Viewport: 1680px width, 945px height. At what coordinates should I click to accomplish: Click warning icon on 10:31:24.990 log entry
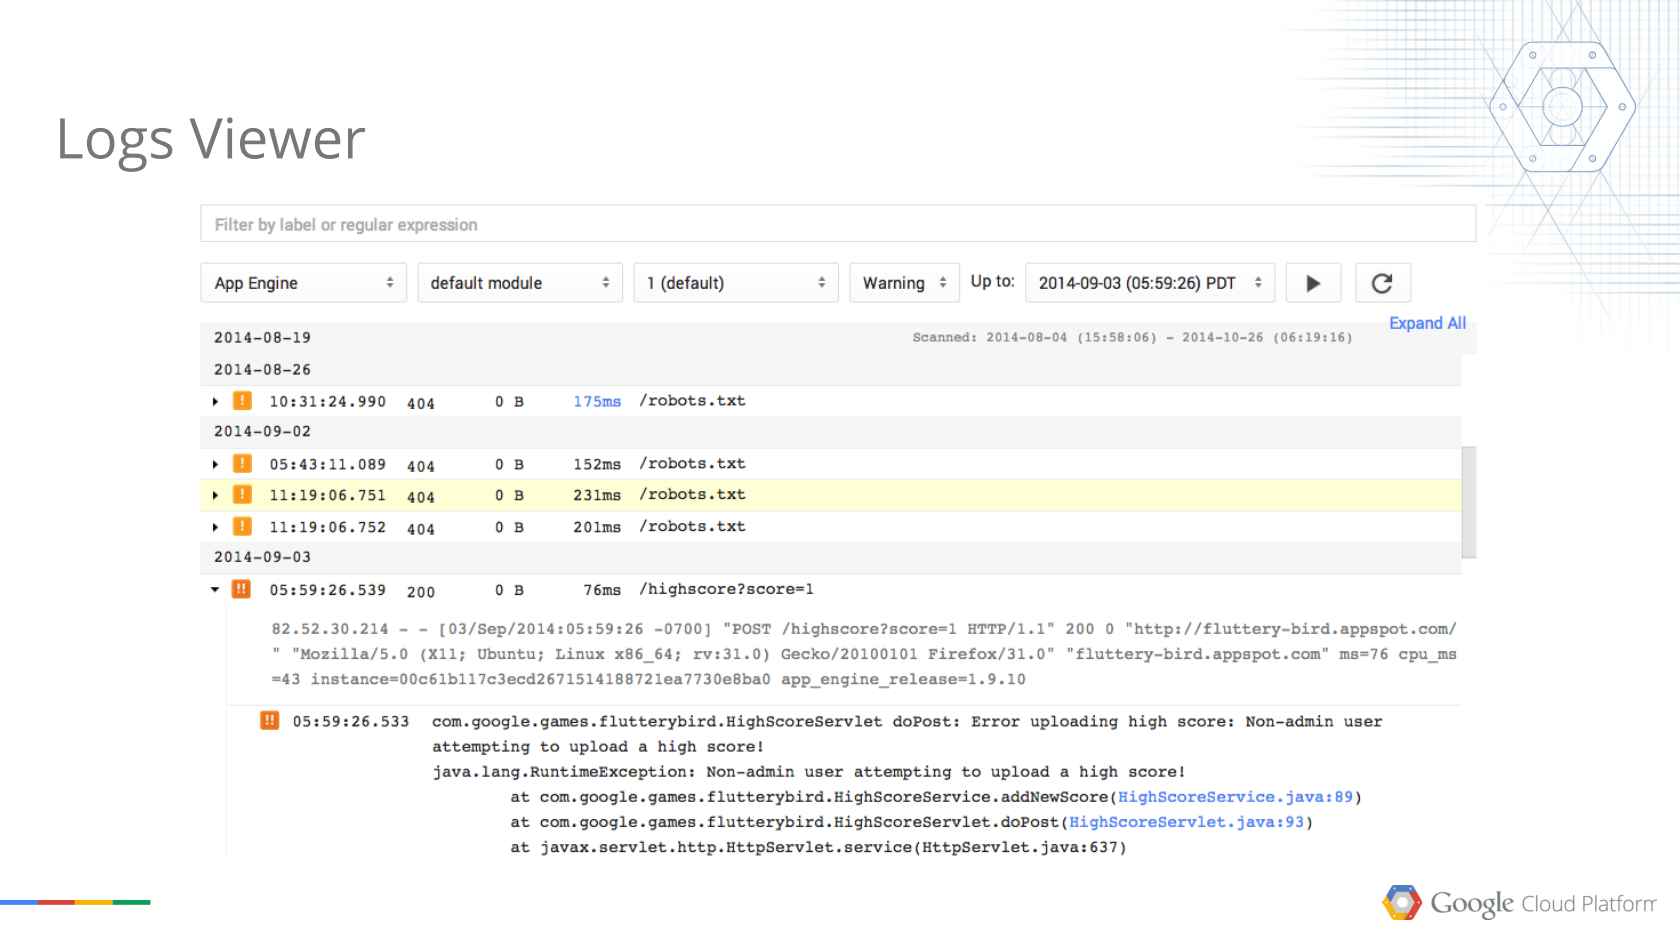(x=242, y=401)
